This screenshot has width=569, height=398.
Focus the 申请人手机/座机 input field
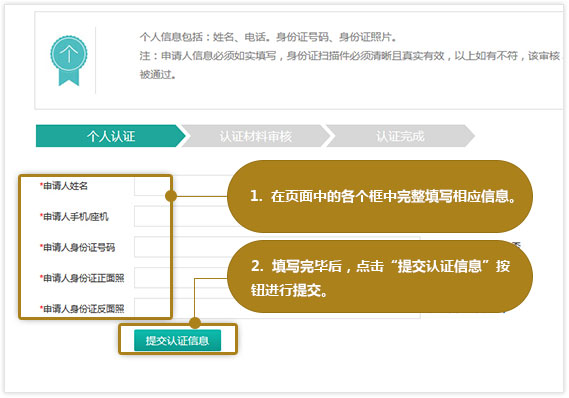(278, 217)
